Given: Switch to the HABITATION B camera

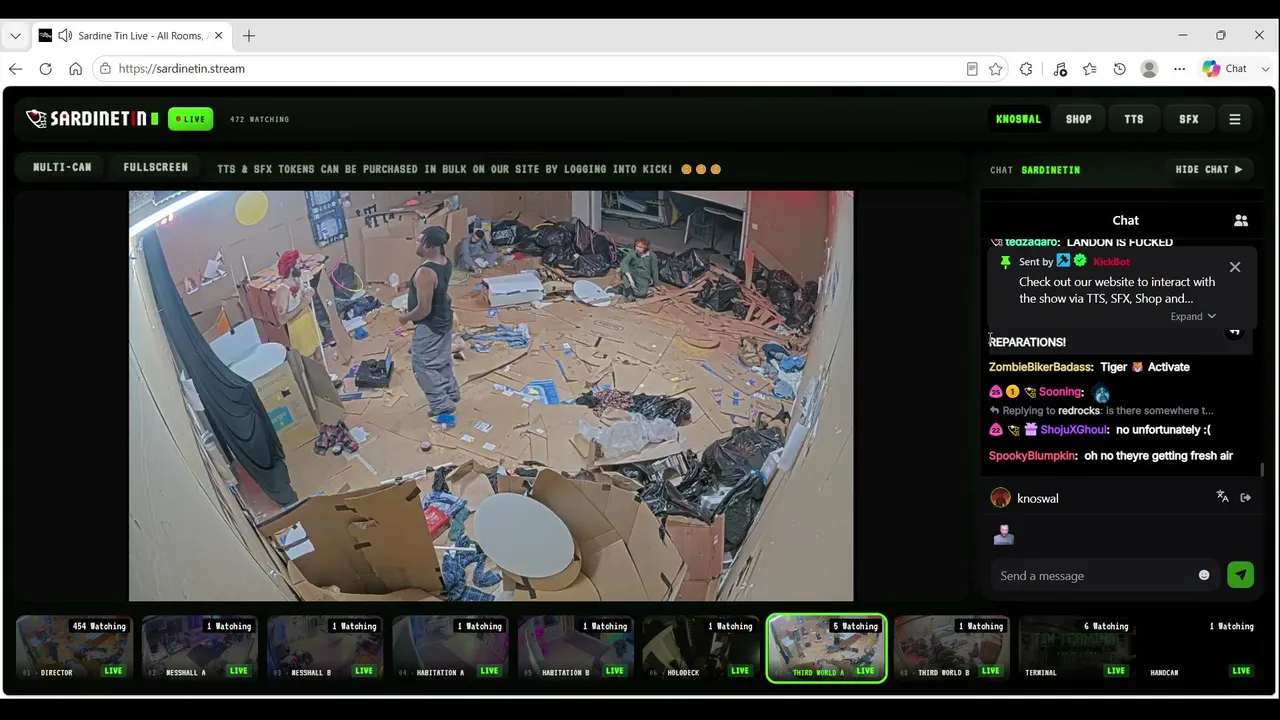Looking at the screenshot, I should tap(576, 649).
